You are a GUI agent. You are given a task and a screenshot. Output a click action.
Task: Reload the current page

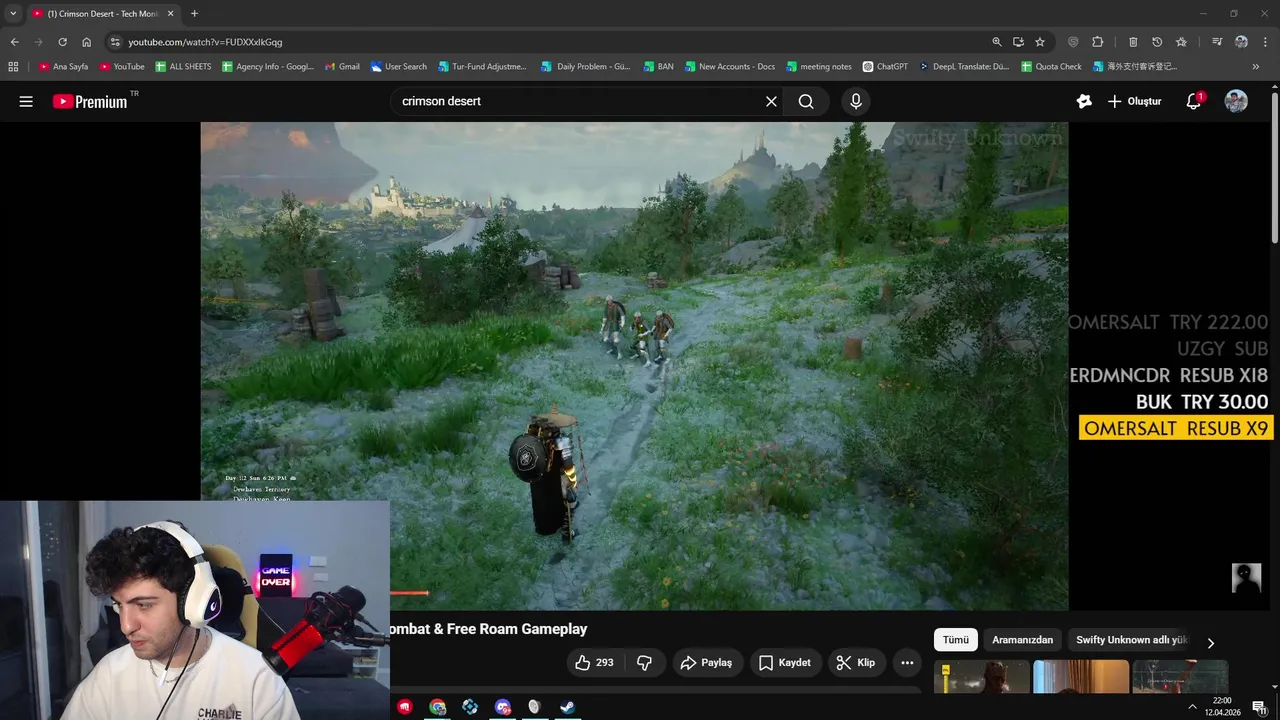coord(62,42)
